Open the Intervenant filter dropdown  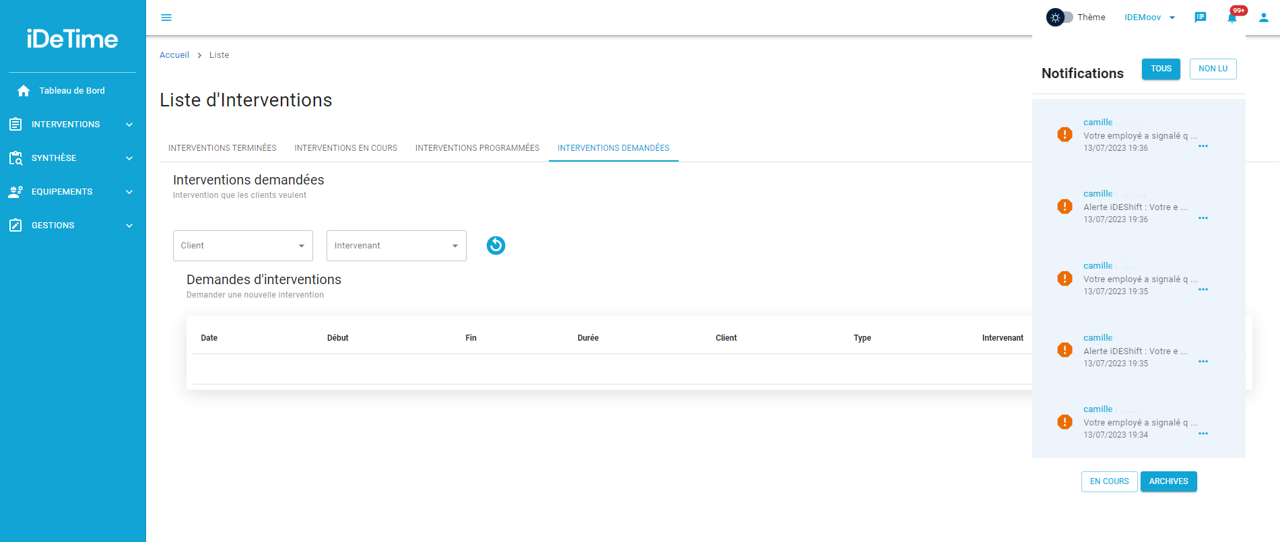click(396, 246)
